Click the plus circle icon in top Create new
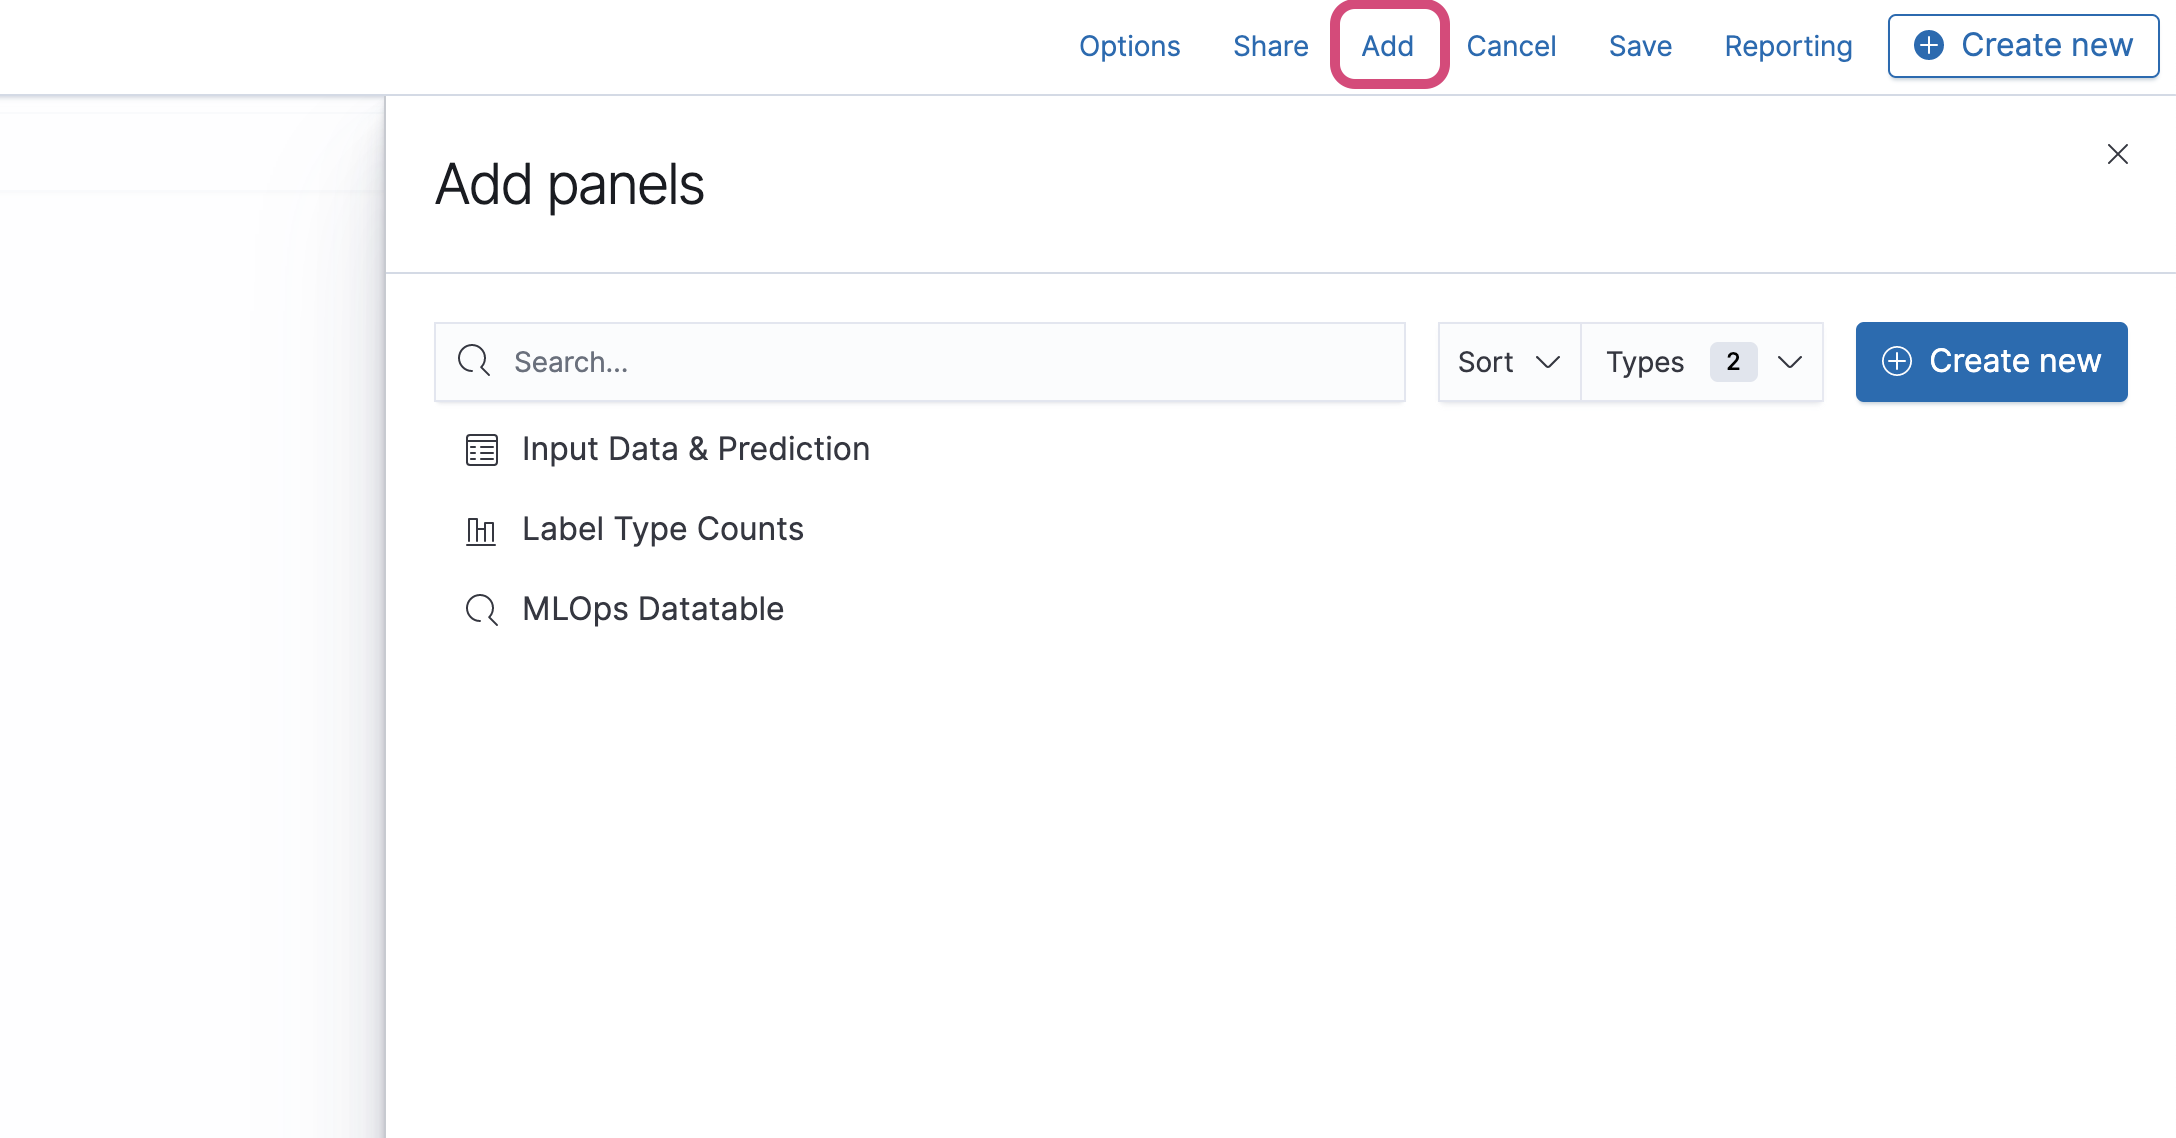This screenshot has width=2176, height=1138. click(1929, 45)
